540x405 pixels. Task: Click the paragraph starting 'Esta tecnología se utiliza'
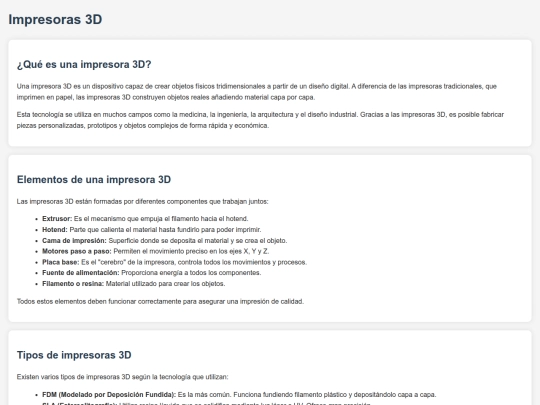260,120
